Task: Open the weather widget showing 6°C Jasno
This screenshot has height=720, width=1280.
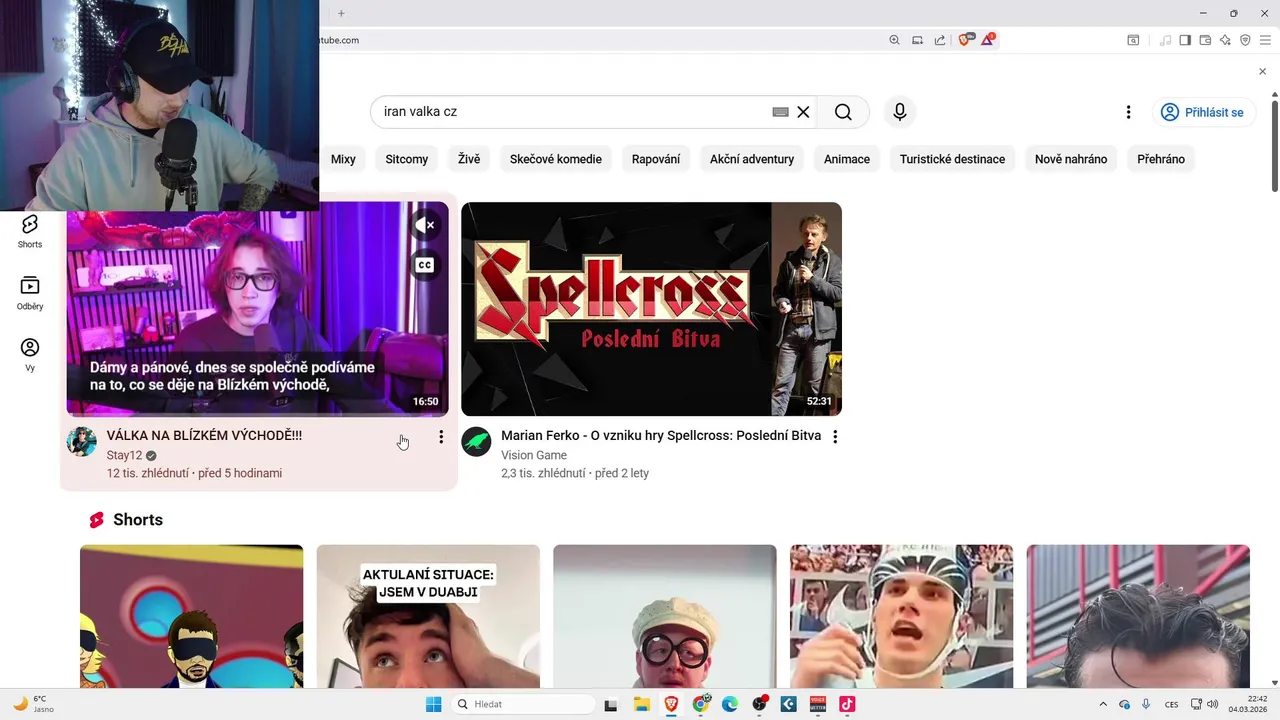Action: (x=34, y=704)
